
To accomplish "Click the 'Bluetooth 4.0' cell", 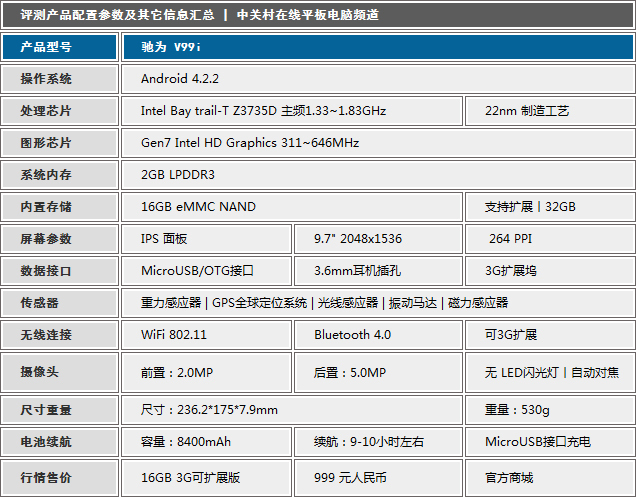I will tap(379, 335).
